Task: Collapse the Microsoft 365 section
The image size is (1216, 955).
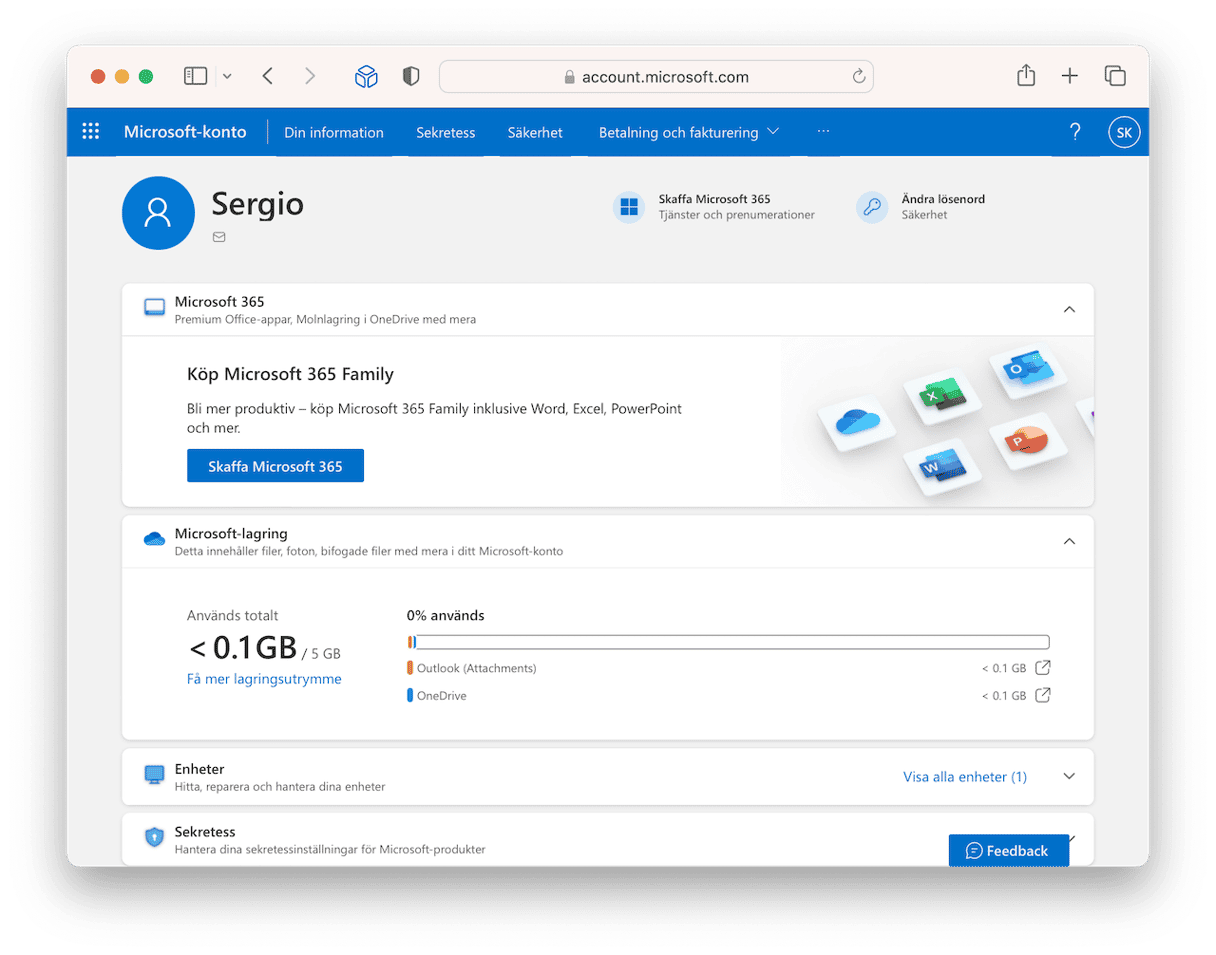Action: 1069,310
